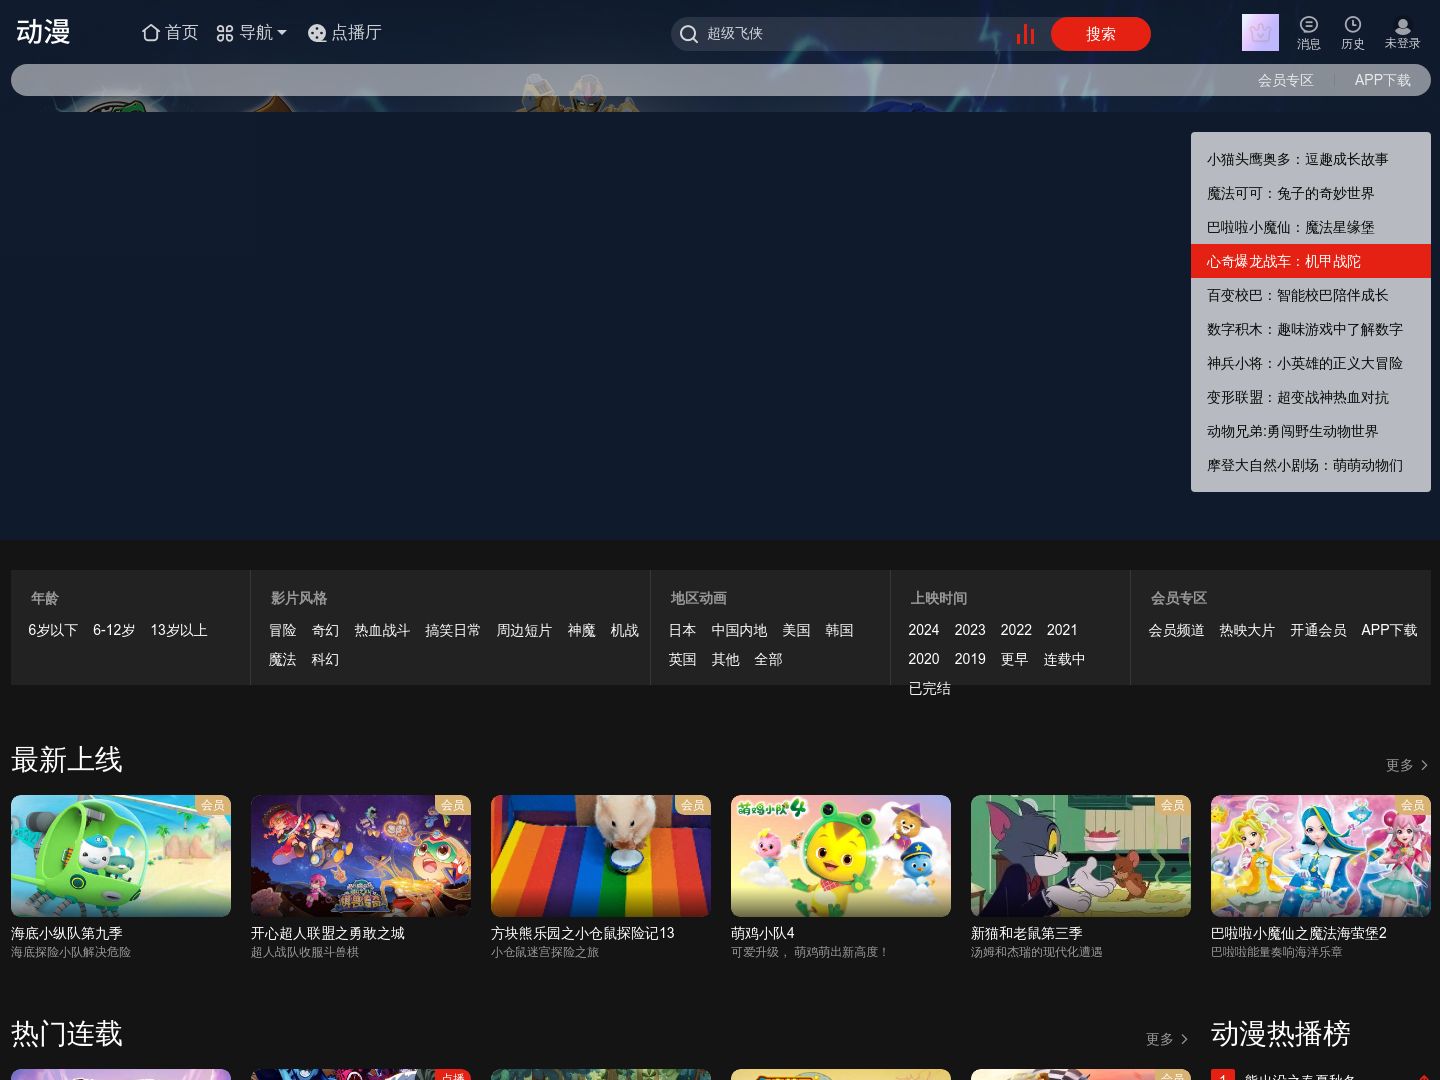
Task: Filter release time by 更早
Action: point(1015,659)
